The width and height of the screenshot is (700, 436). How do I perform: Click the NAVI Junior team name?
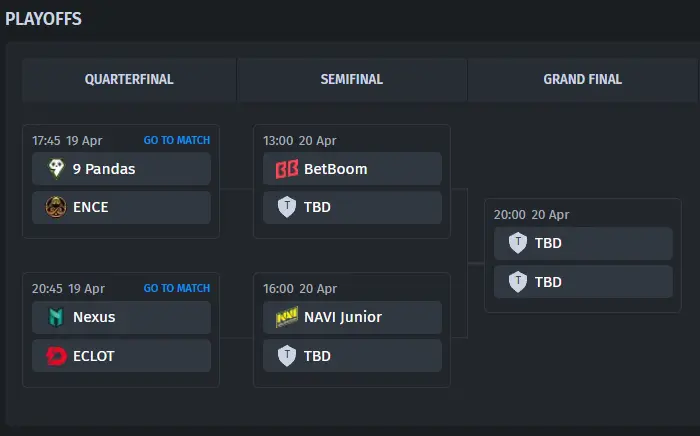click(x=343, y=317)
